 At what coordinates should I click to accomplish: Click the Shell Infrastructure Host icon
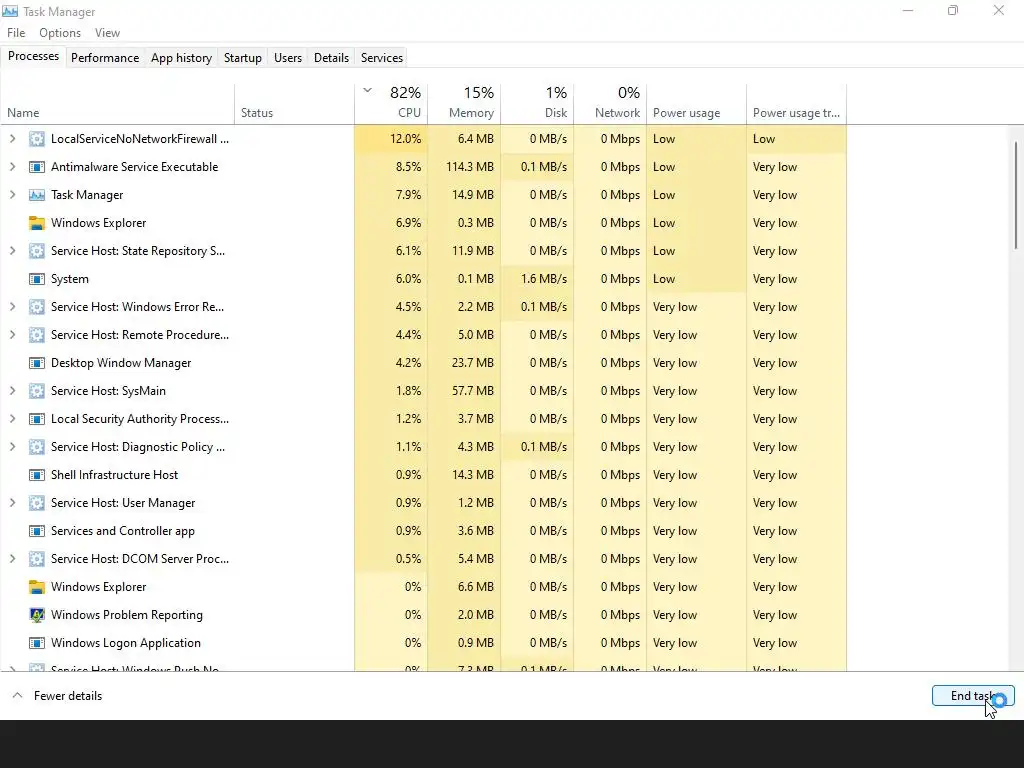pos(37,475)
